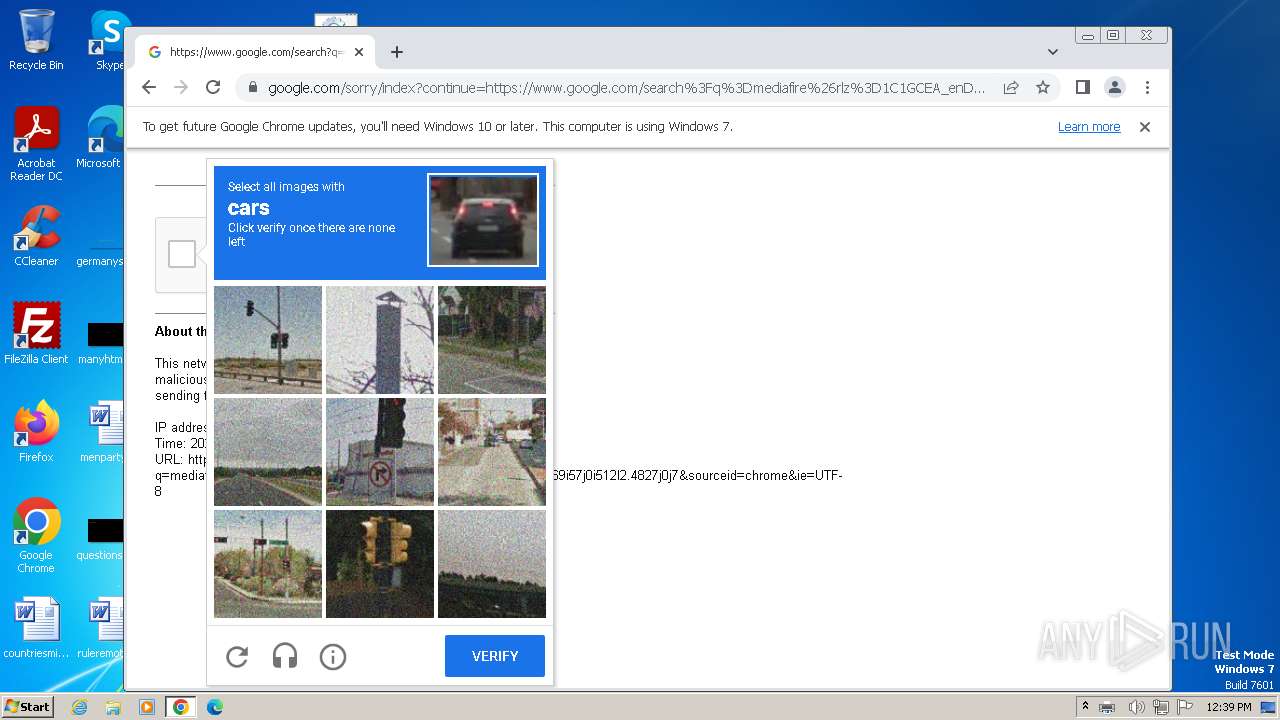
Task: Select captcha tile with green roadside grass and tree
Action: pos(492,340)
